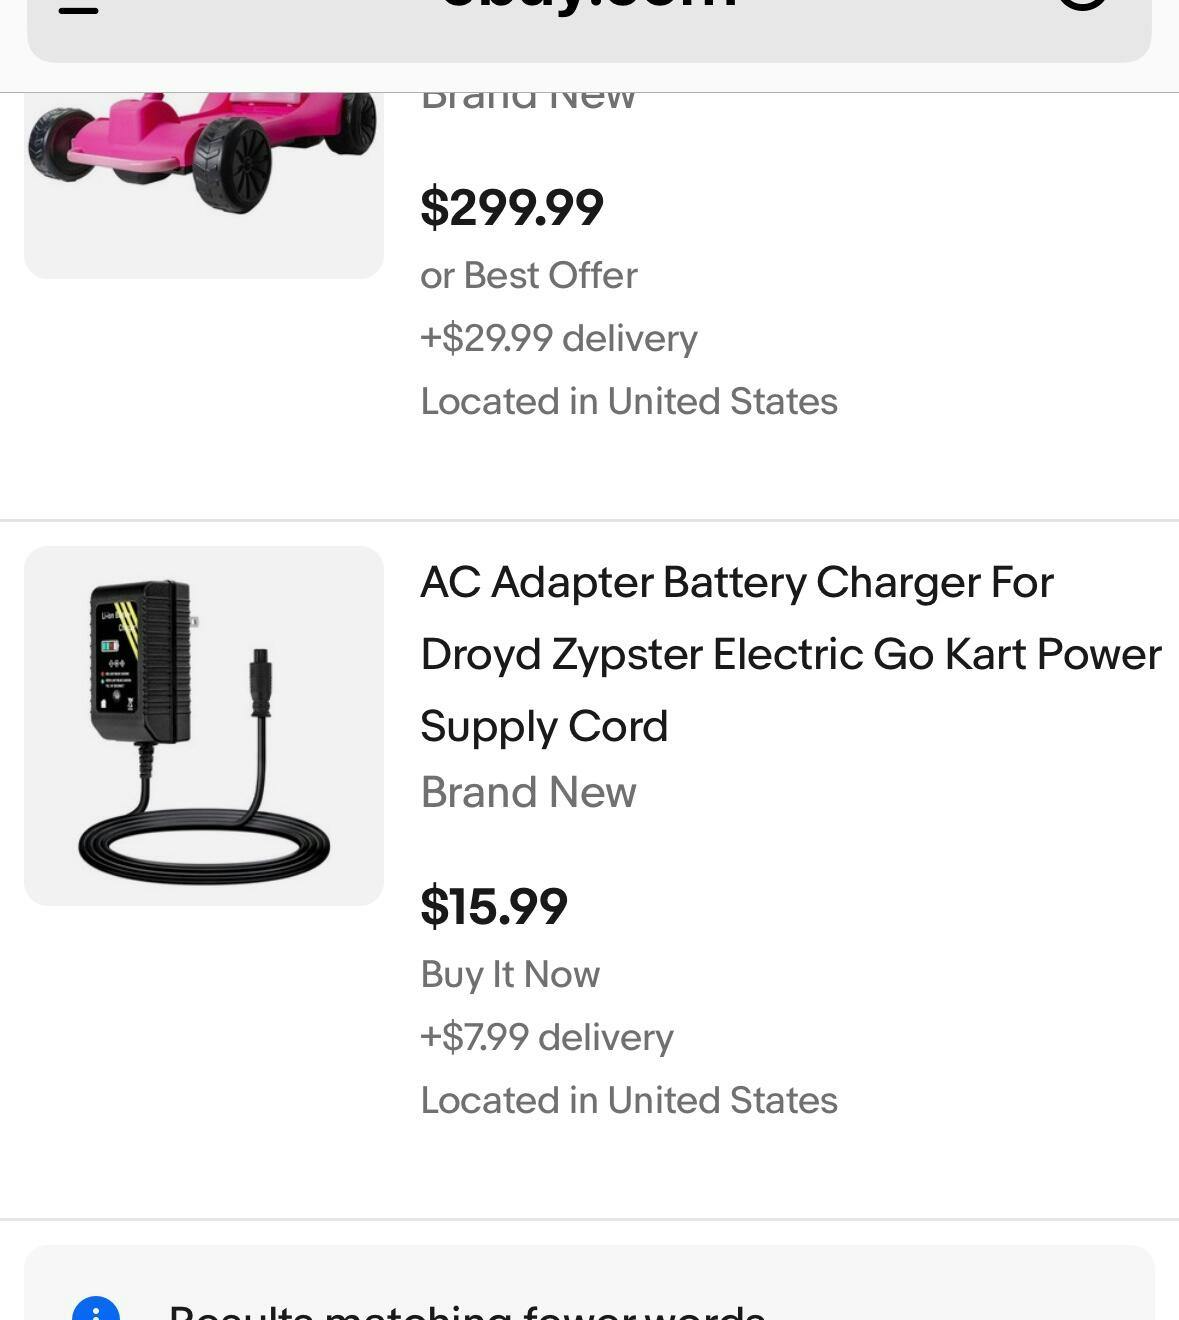Tap the reload icon in address bar

click(1082, 4)
